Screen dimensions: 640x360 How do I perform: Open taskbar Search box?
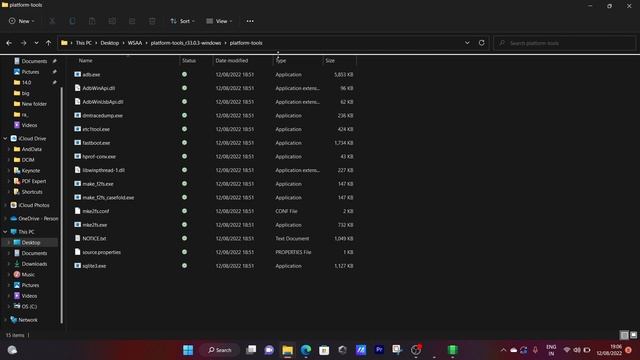(220, 350)
